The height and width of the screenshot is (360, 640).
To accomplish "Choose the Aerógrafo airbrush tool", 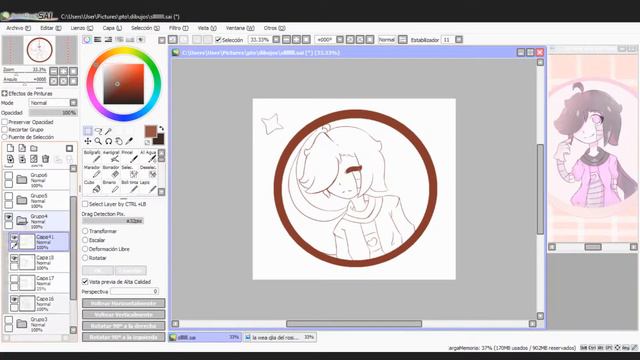I will 111,156.
